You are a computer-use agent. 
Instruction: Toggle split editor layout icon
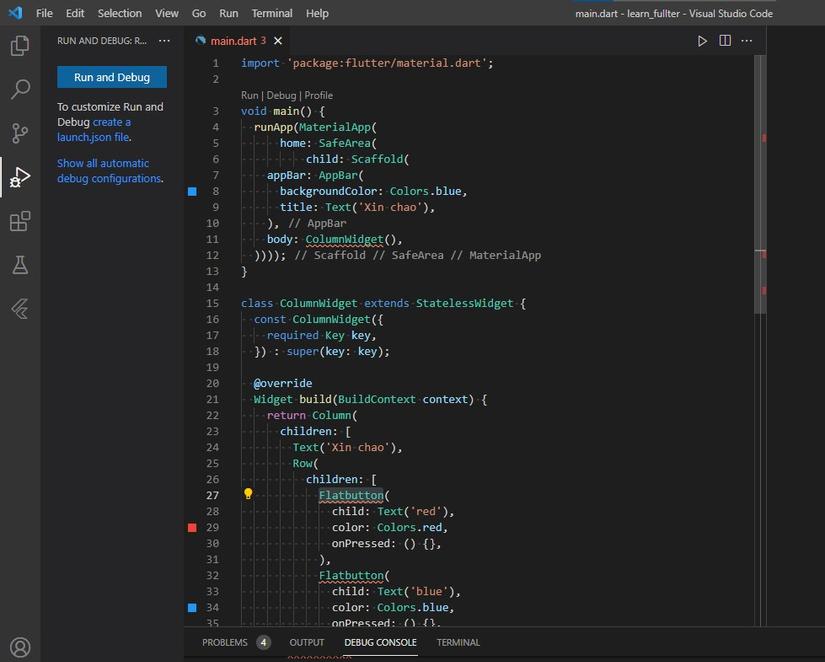click(x=725, y=41)
